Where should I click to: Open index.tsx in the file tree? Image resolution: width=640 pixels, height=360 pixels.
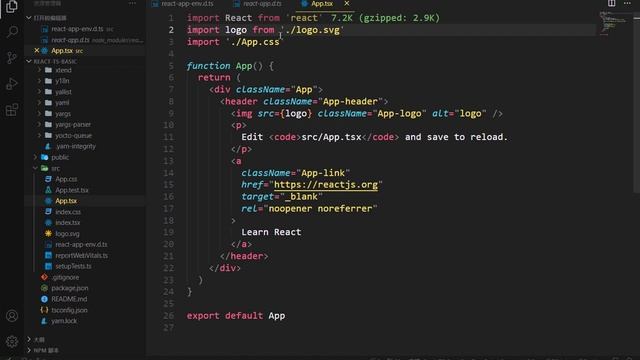point(68,222)
